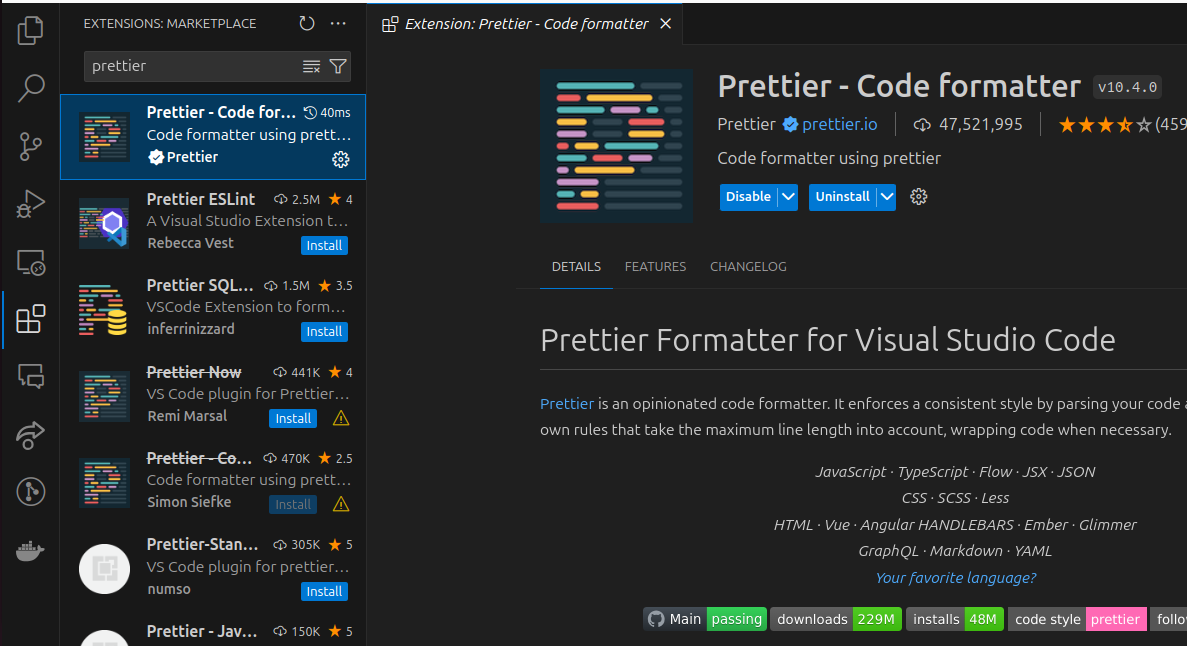Select the Extension: Prettier editor tab
The image size is (1187, 646).
[525, 24]
